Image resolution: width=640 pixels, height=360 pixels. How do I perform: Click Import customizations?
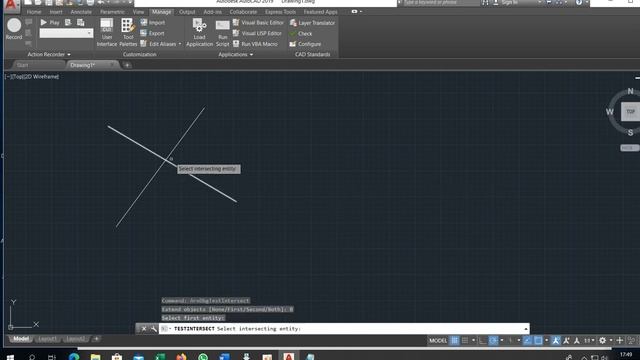pyautogui.click(x=153, y=23)
